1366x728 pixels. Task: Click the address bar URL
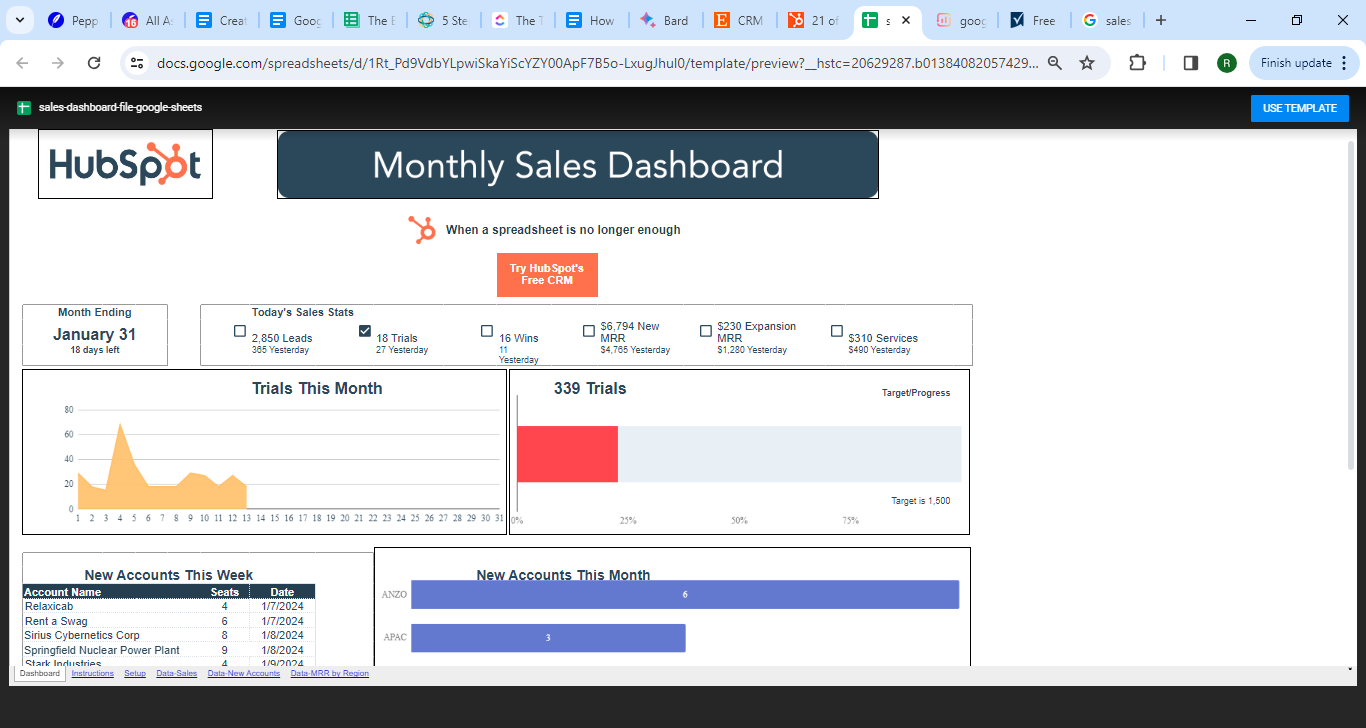[x=597, y=63]
